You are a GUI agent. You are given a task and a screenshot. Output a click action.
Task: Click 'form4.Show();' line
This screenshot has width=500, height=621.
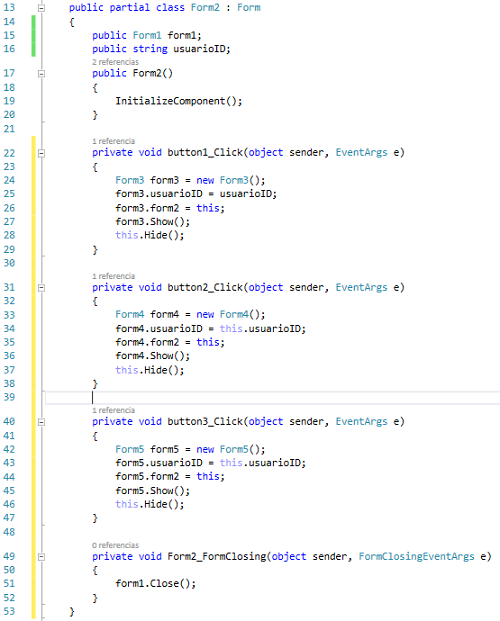tap(153, 356)
